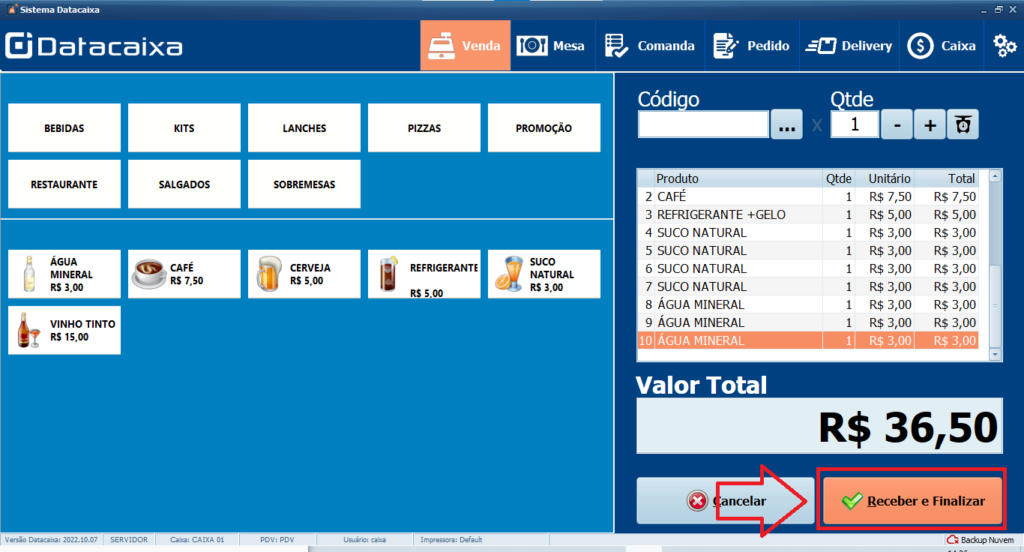Decrease quantity with minus button
The width and height of the screenshot is (1024, 552).
pos(897,125)
